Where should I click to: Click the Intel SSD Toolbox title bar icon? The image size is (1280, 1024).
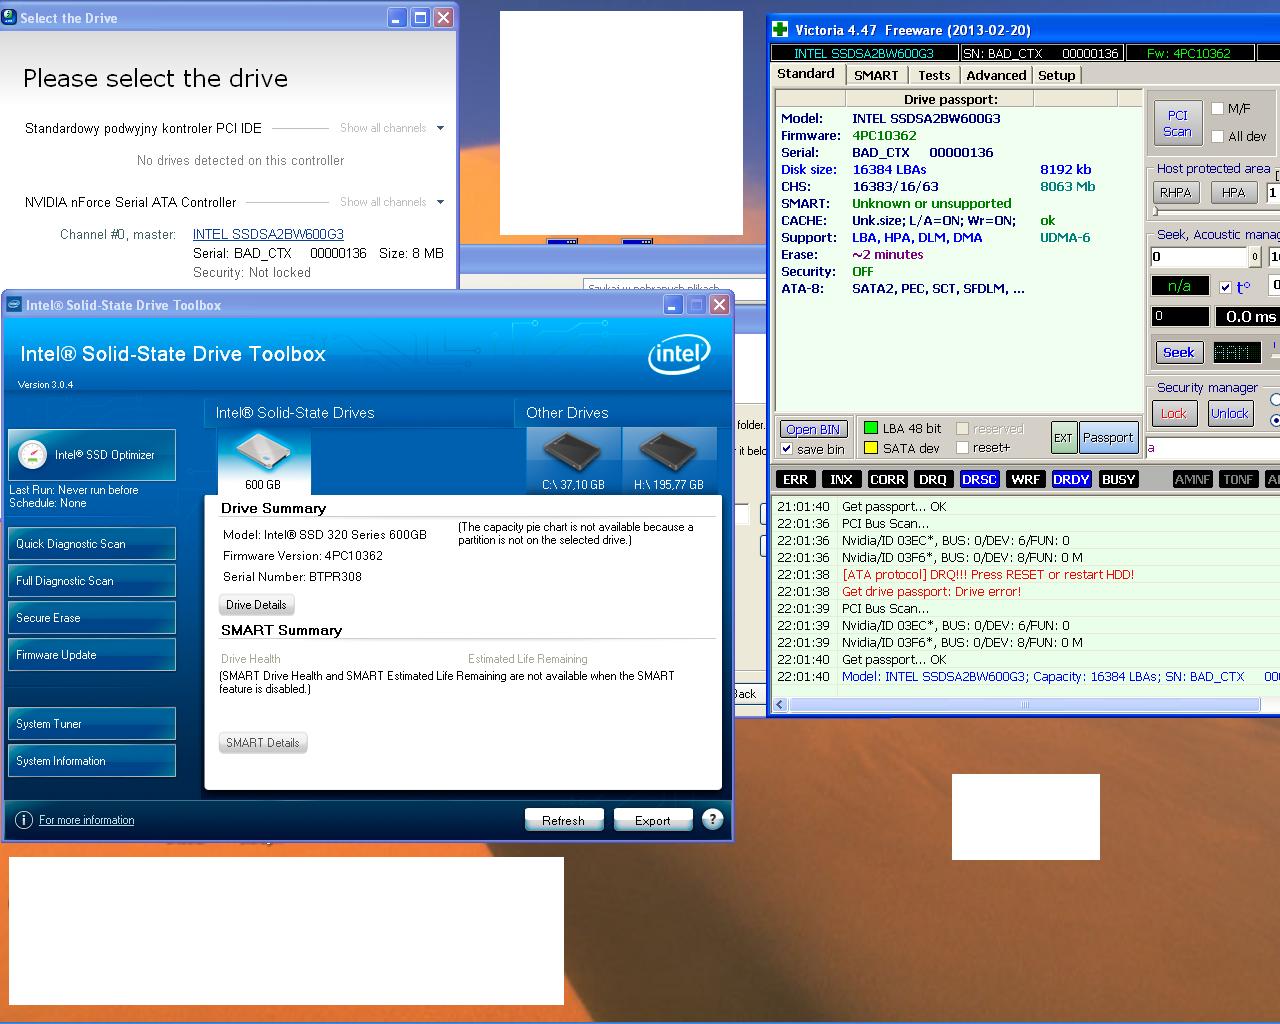(15, 305)
